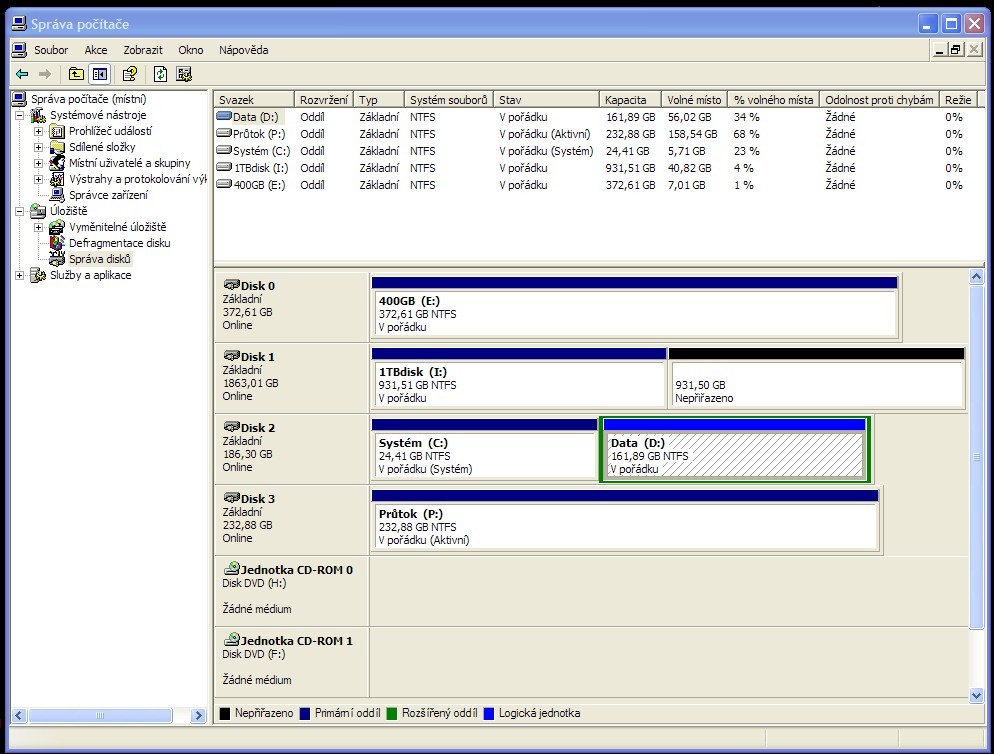The height and width of the screenshot is (754, 994).
Task: Click the green Refresh toolbar icon
Action: click(160, 74)
